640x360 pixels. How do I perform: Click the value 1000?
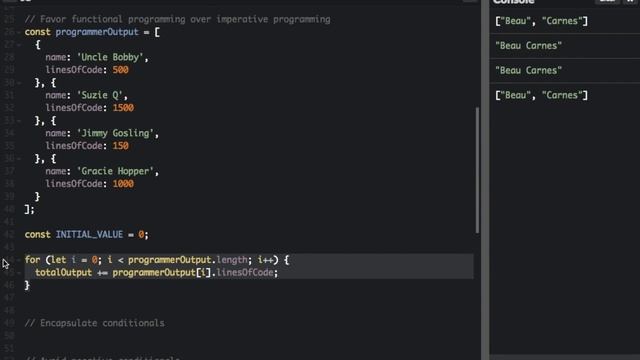(x=123, y=184)
